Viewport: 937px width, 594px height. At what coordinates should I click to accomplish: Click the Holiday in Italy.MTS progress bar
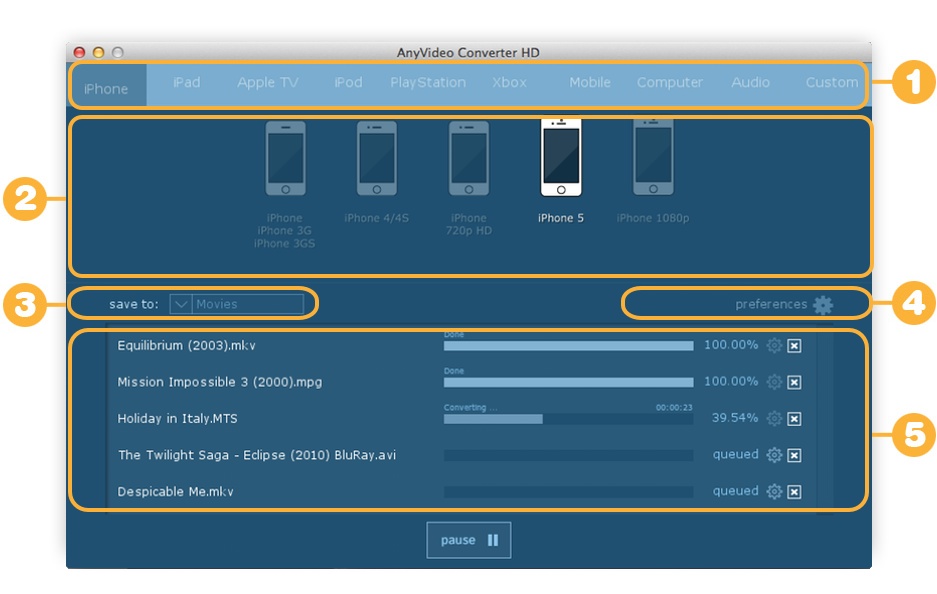pyautogui.click(x=567, y=420)
